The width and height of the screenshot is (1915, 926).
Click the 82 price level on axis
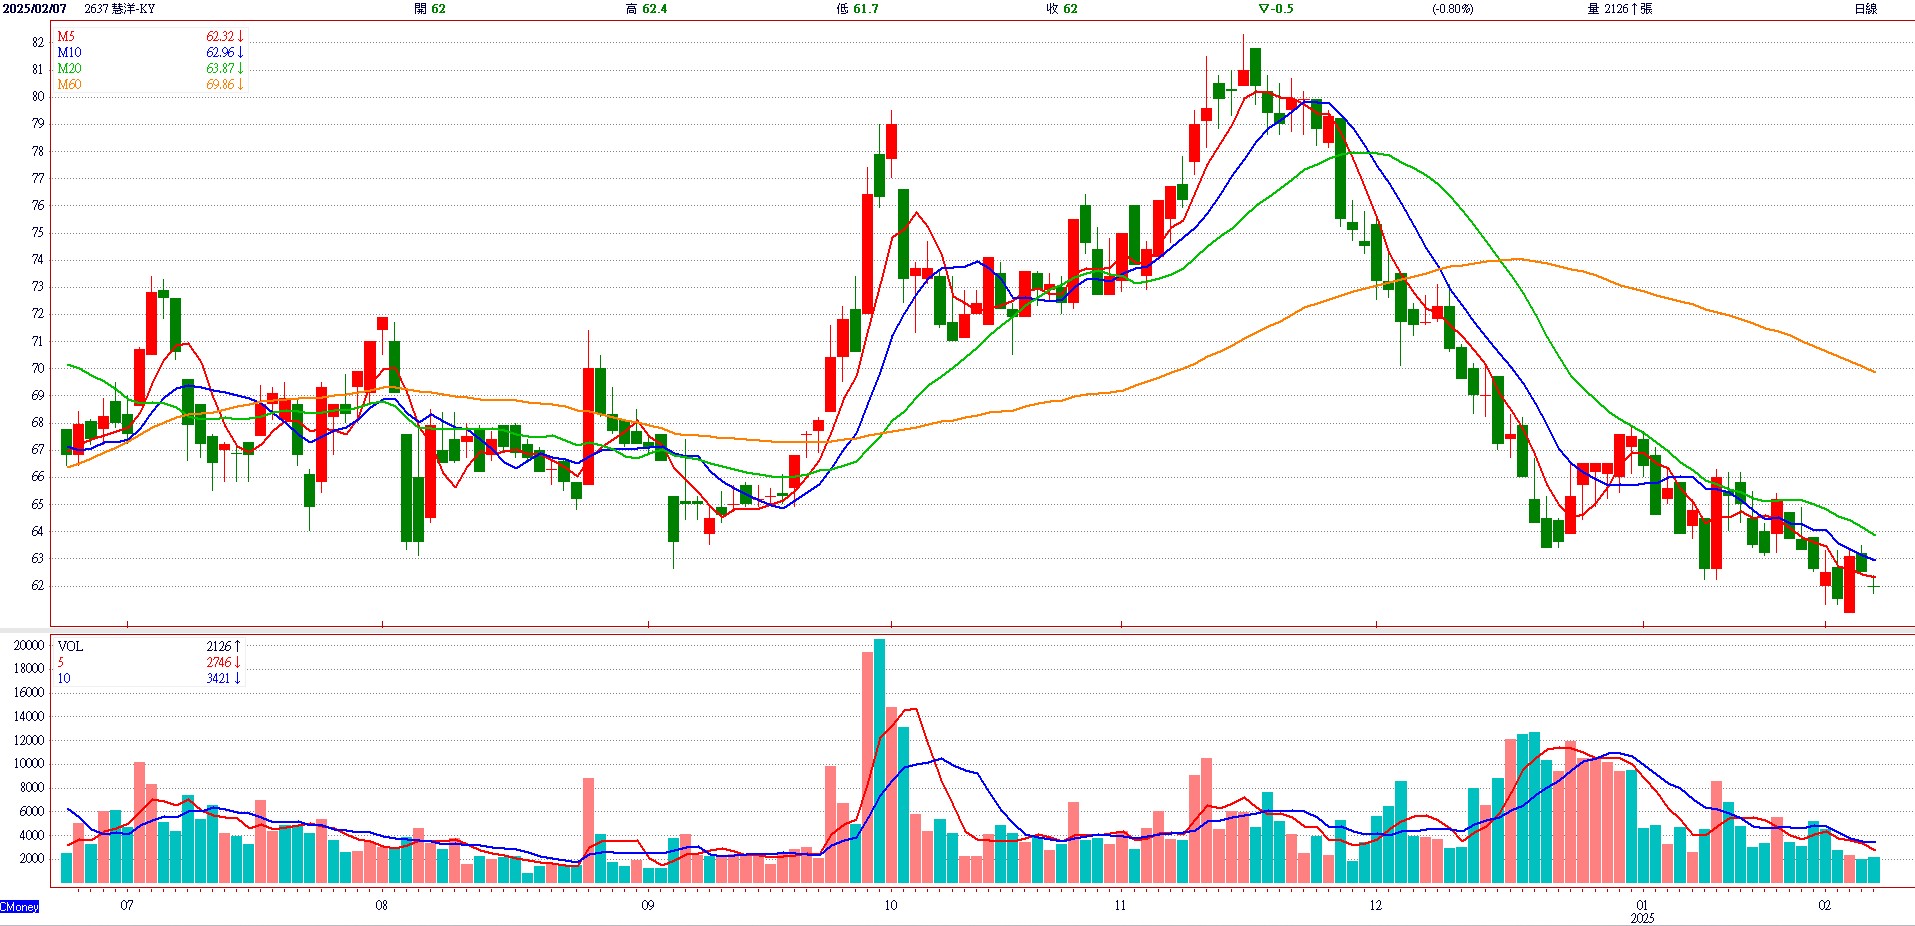pyautogui.click(x=38, y=43)
